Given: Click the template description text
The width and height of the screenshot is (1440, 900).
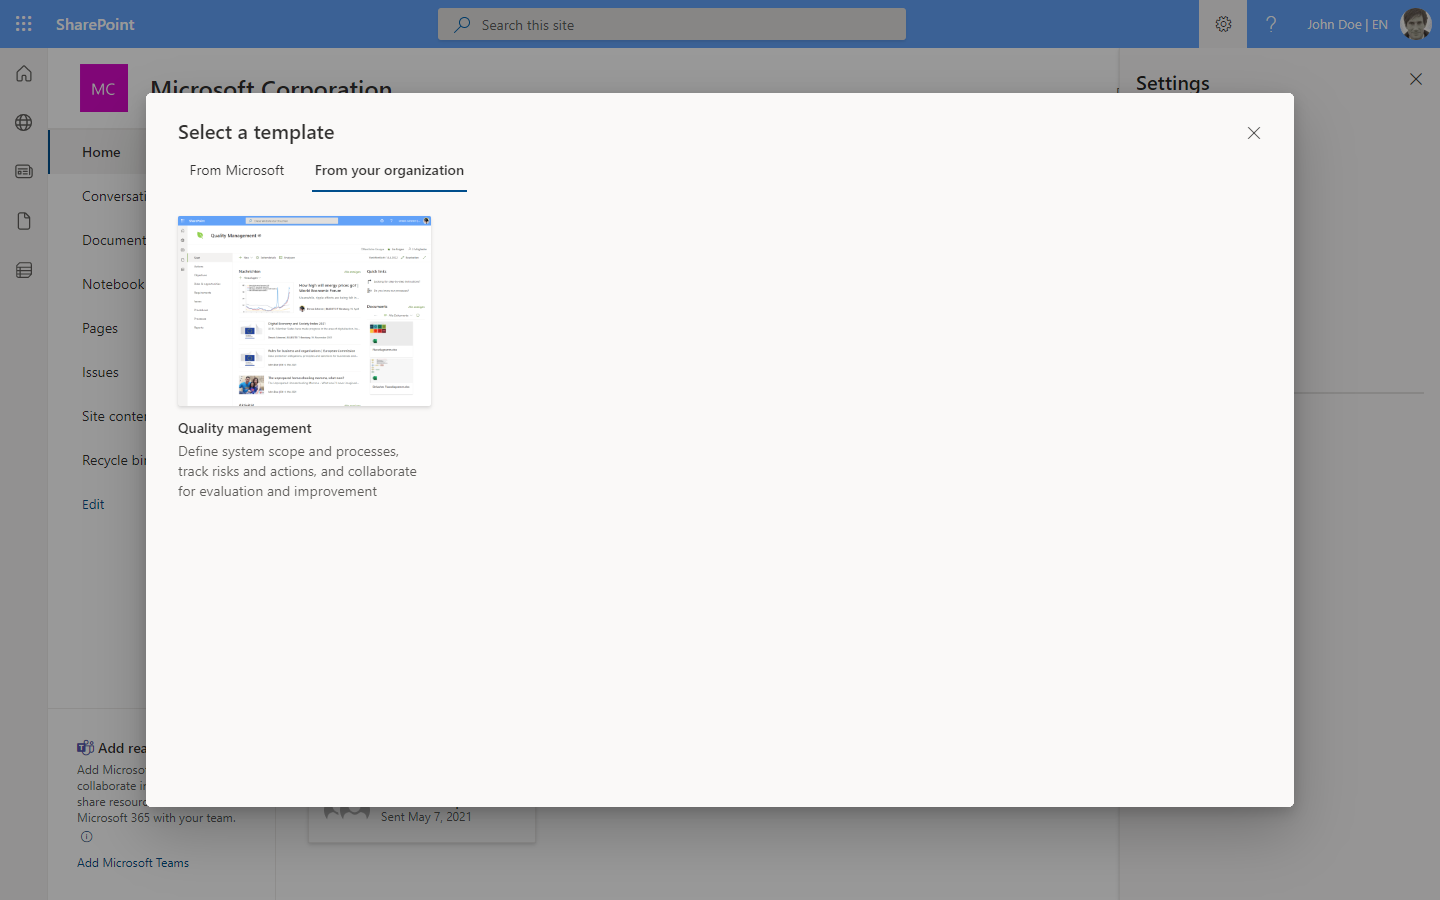Looking at the screenshot, I should pos(298,471).
